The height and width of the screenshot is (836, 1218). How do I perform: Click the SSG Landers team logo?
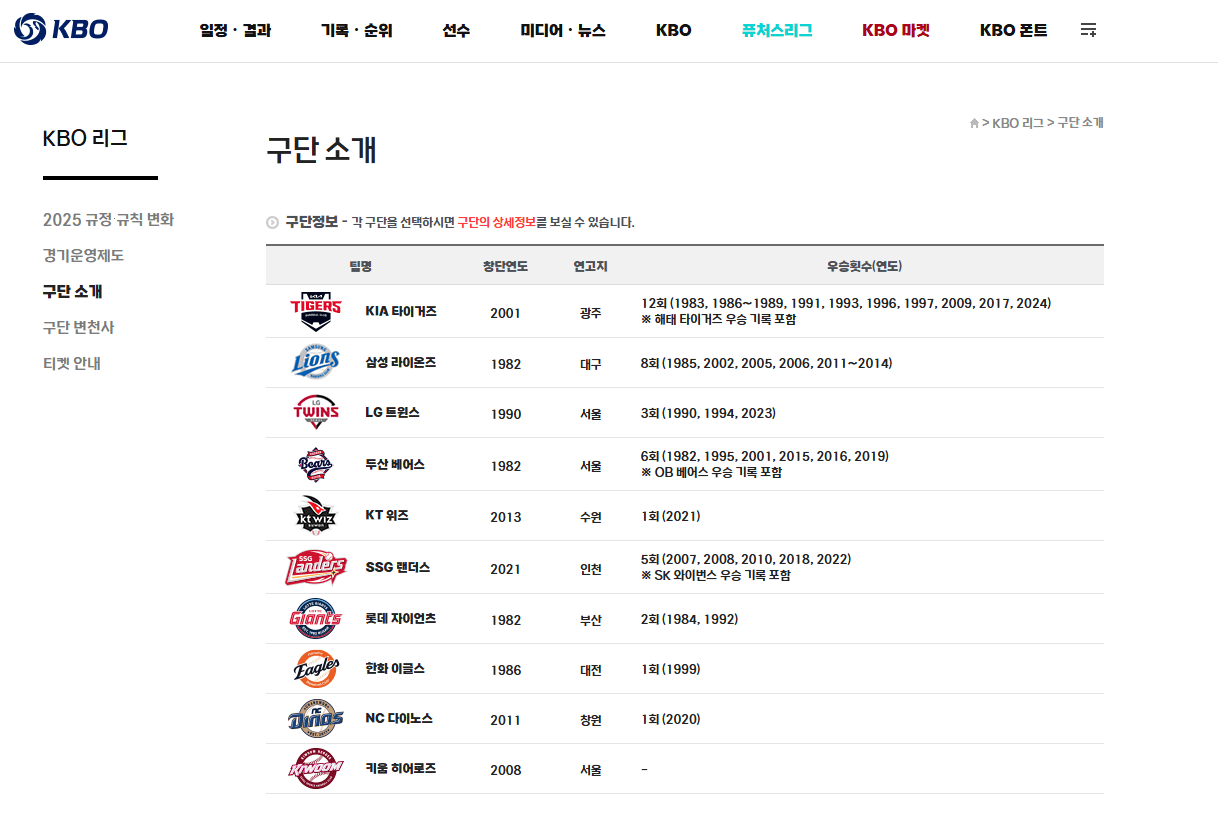coord(316,567)
